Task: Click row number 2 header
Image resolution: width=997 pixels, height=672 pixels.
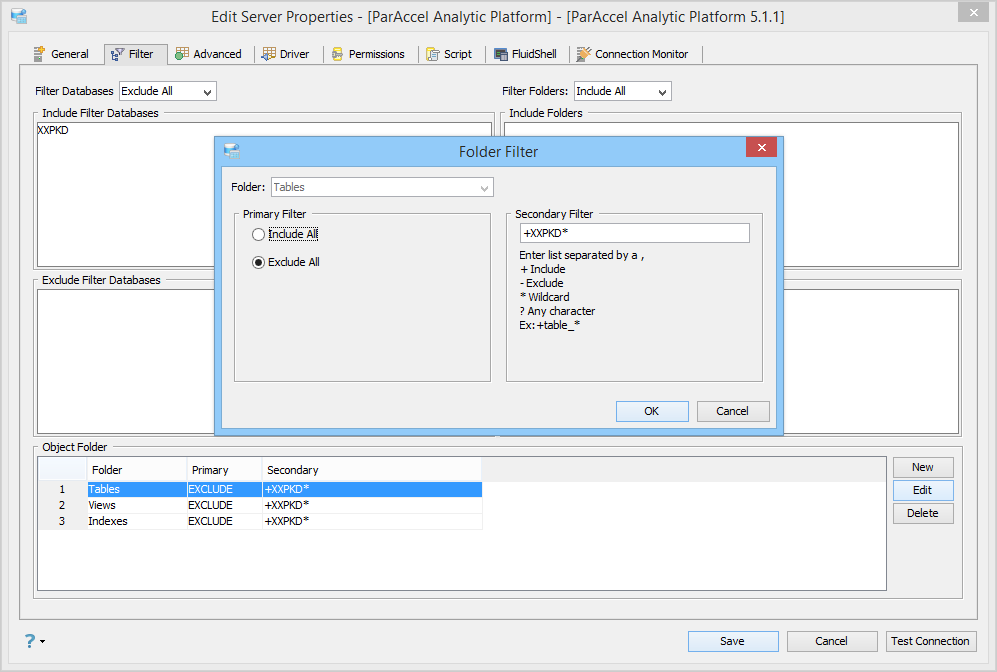Action: [x=62, y=505]
